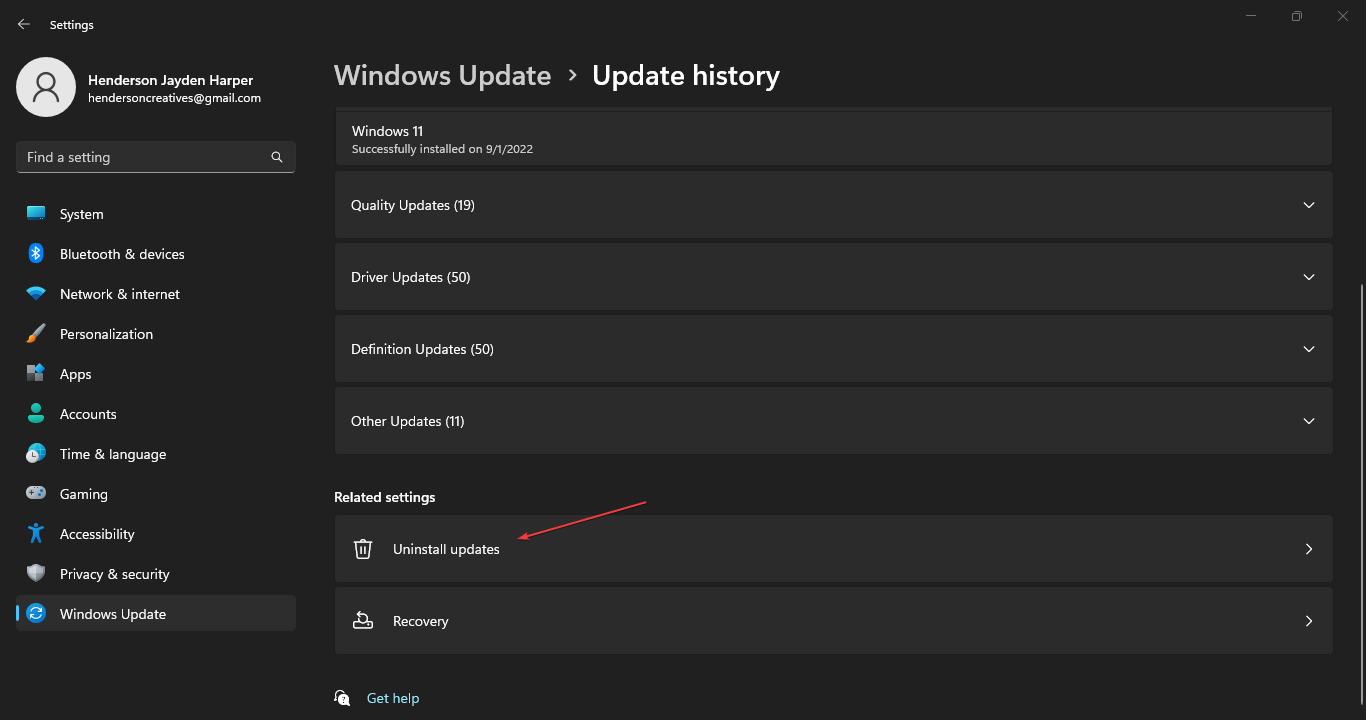Click the Get help link
The width and height of the screenshot is (1366, 720).
click(393, 697)
